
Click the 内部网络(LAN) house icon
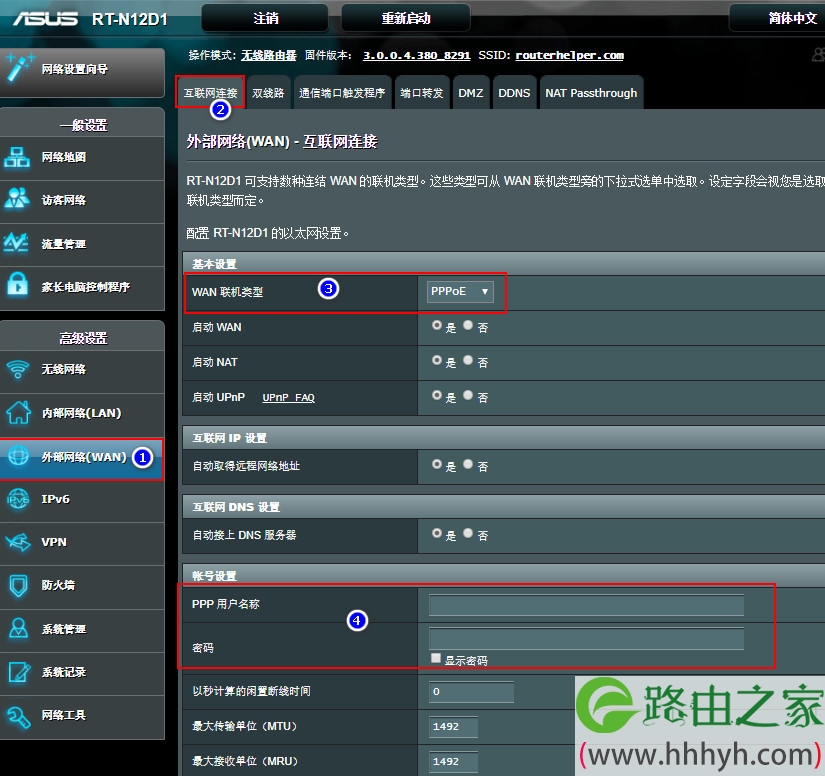[18, 412]
